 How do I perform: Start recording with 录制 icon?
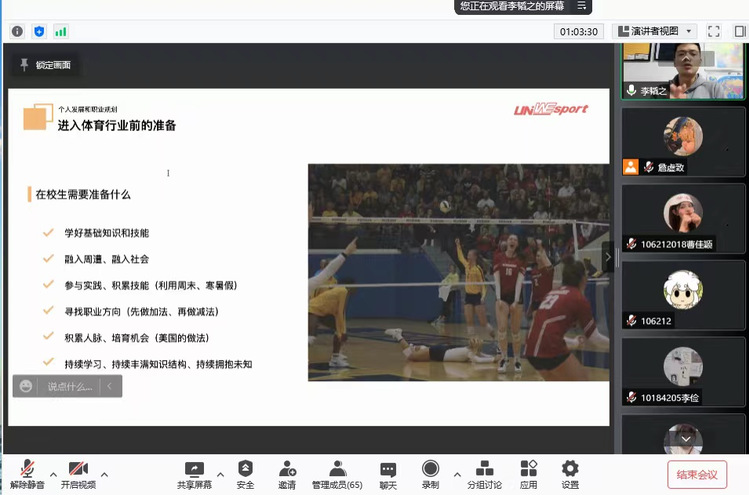[430, 473]
